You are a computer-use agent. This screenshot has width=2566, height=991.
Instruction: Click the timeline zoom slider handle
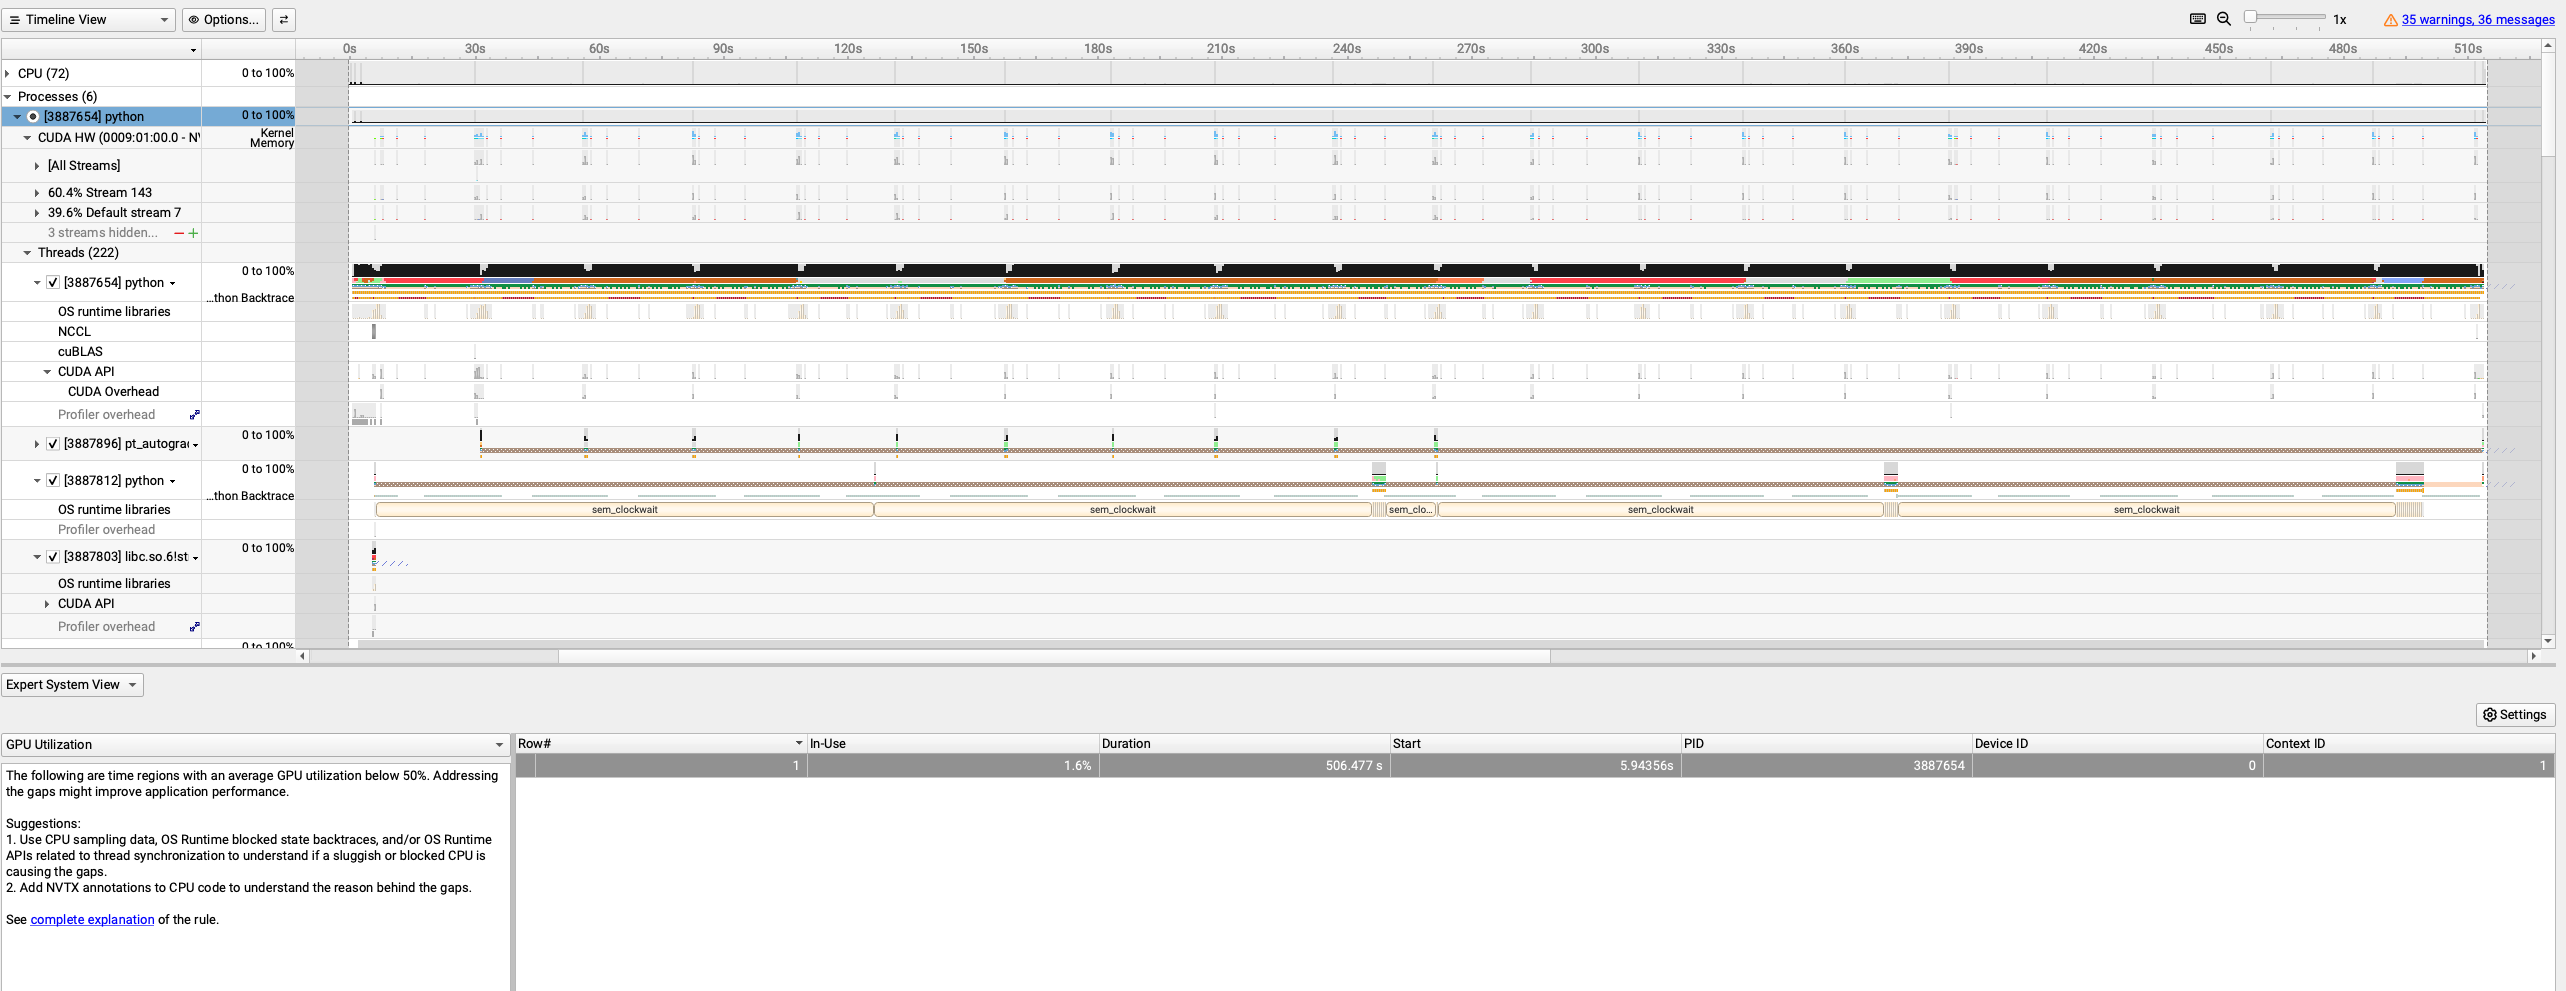click(x=2250, y=17)
